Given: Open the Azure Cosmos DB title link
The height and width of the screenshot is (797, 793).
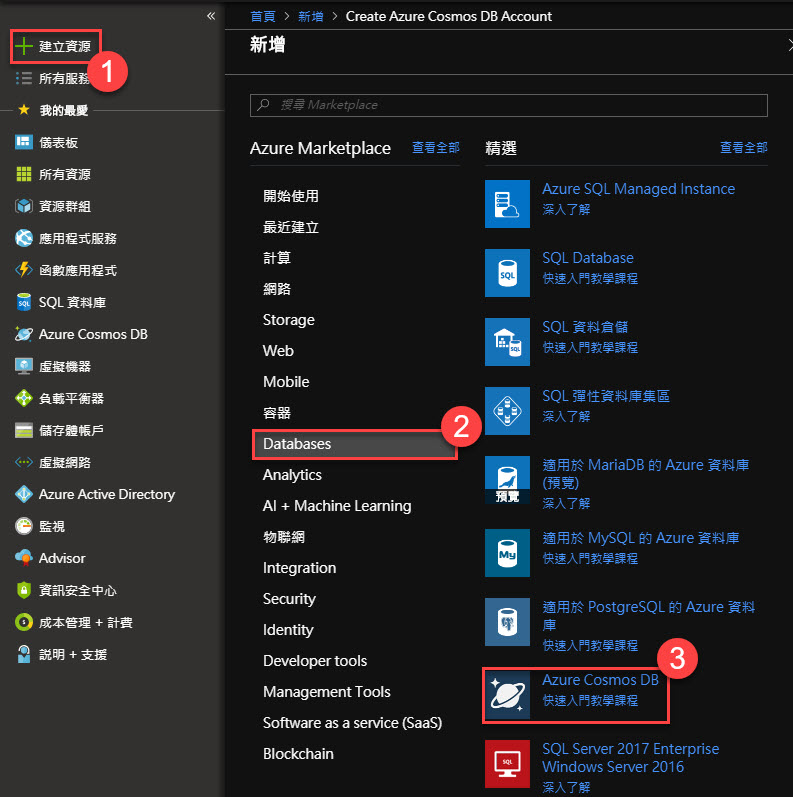Looking at the screenshot, I should (600, 680).
